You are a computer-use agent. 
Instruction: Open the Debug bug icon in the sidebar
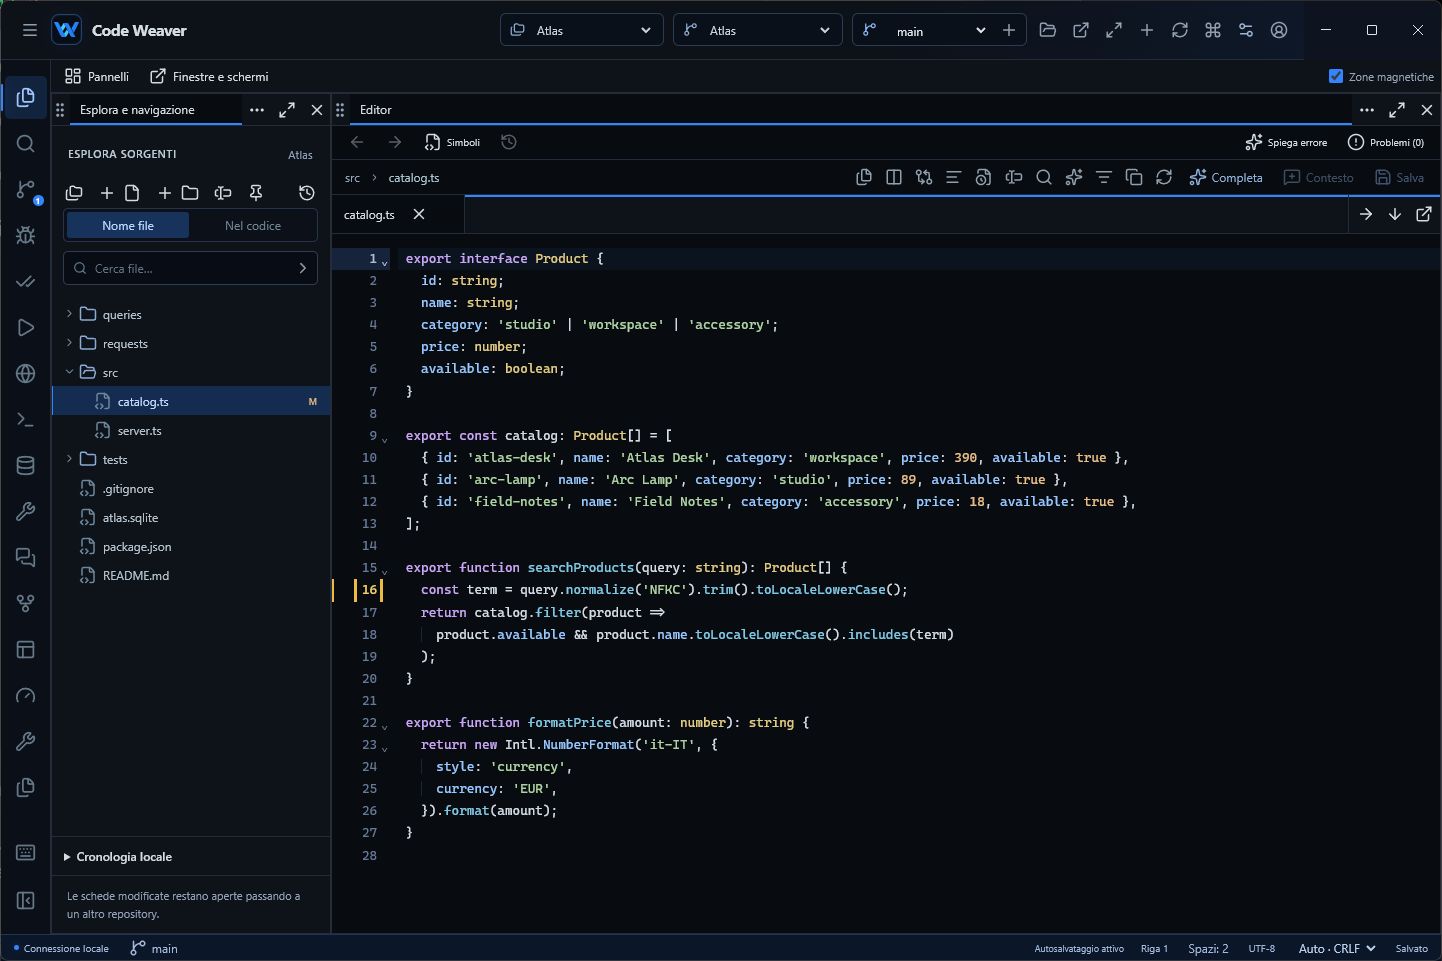(26, 236)
